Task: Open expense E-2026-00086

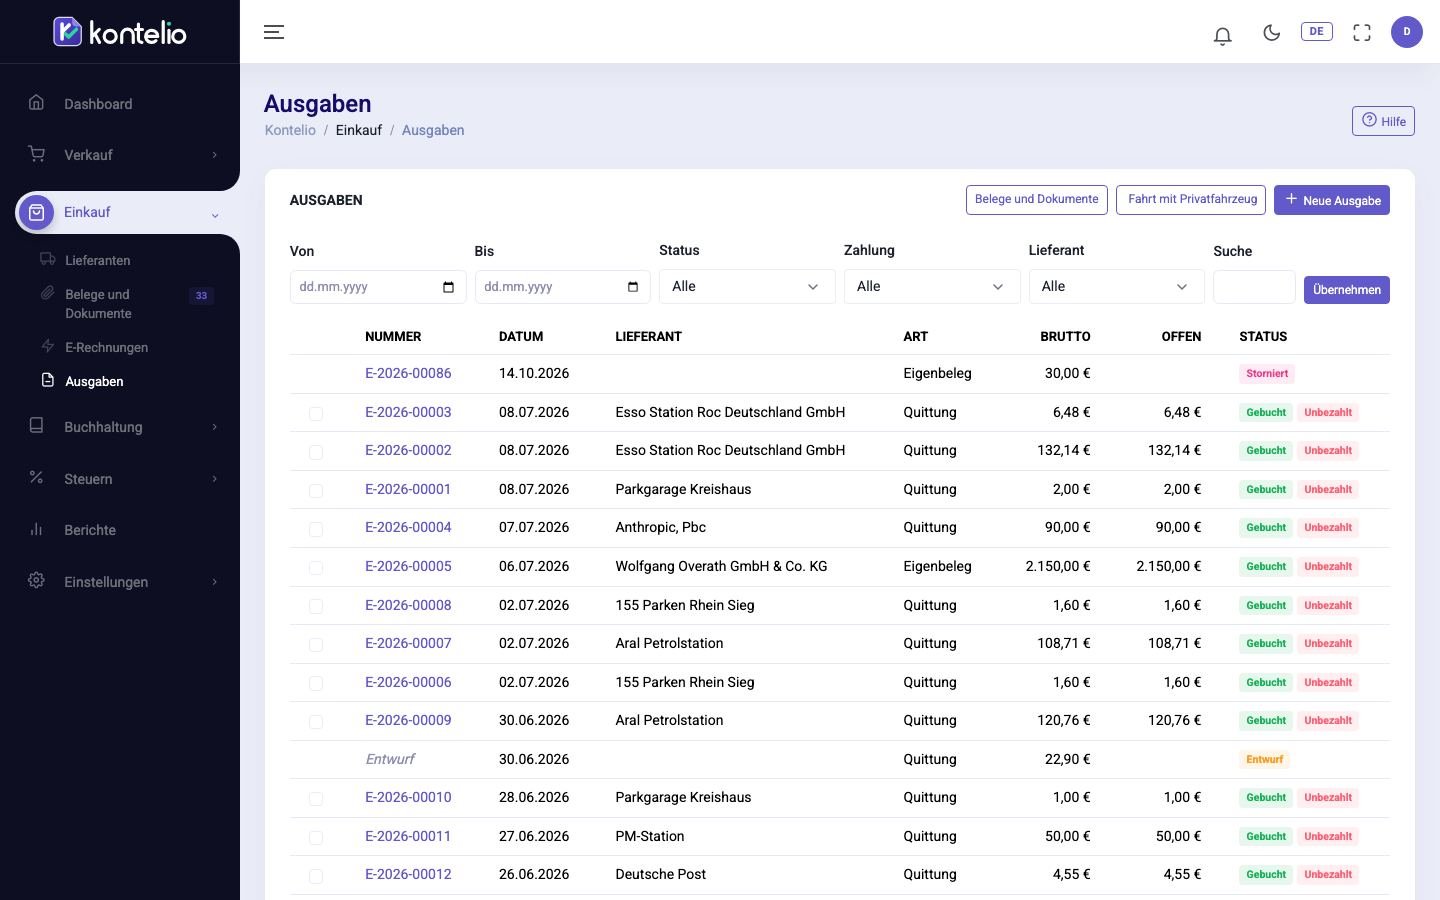Action: (x=408, y=373)
